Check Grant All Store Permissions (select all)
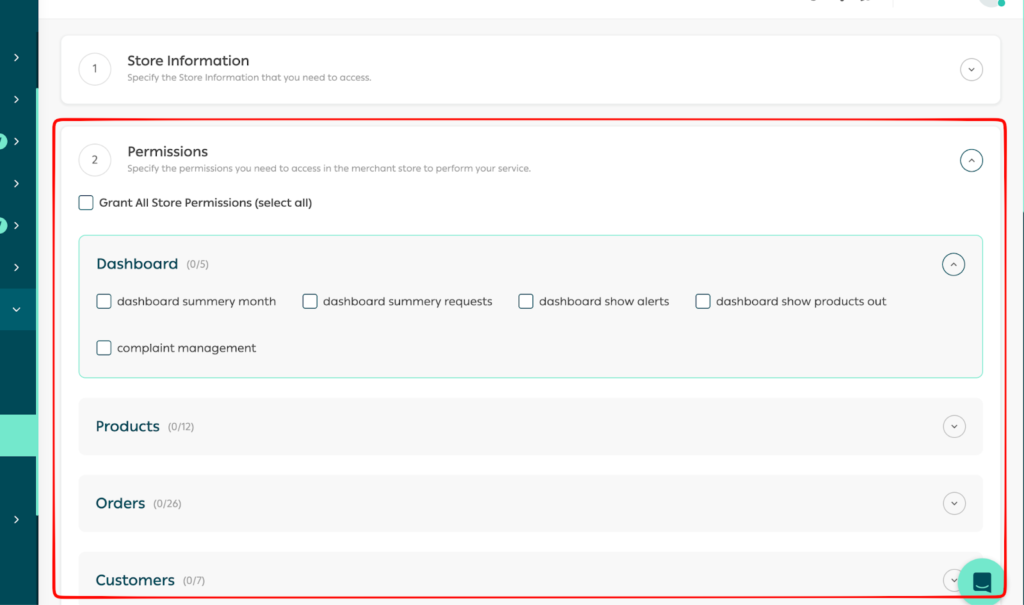Image resolution: width=1024 pixels, height=605 pixels. click(x=86, y=203)
